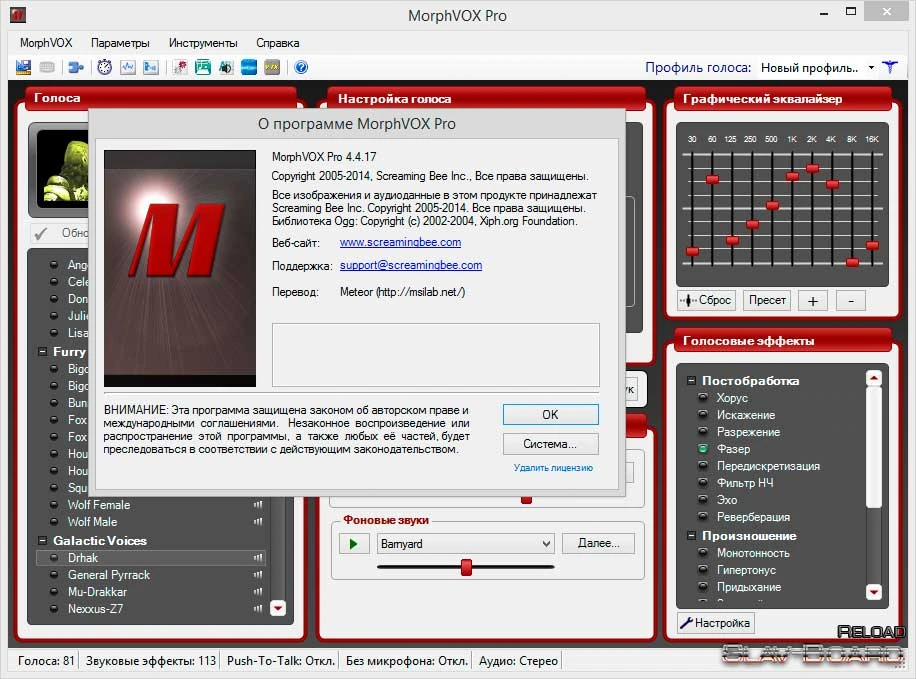Toggle the Монотонность effect
This screenshot has width=916, height=679.
pyautogui.click(x=703, y=553)
